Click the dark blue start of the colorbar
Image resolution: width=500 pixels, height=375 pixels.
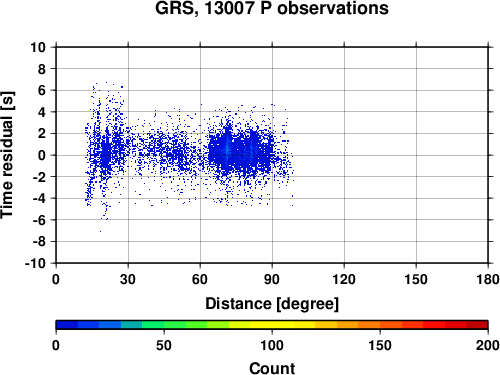point(67,325)
